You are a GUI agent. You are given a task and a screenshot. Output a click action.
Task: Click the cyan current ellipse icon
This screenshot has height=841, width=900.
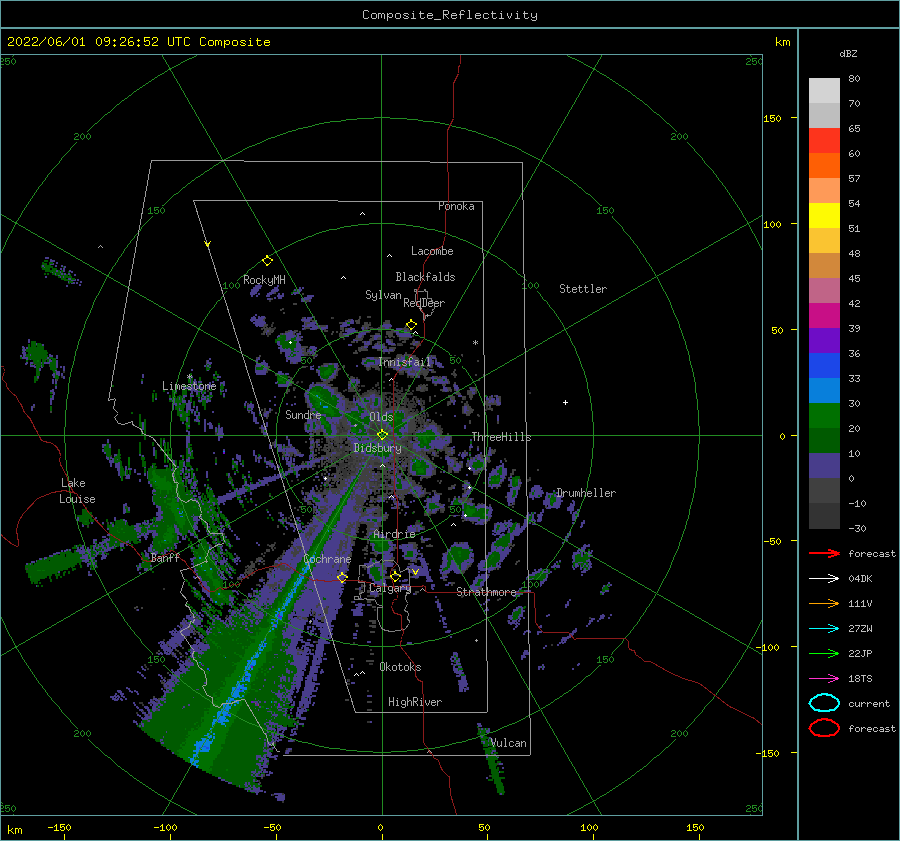click(824, 703)
